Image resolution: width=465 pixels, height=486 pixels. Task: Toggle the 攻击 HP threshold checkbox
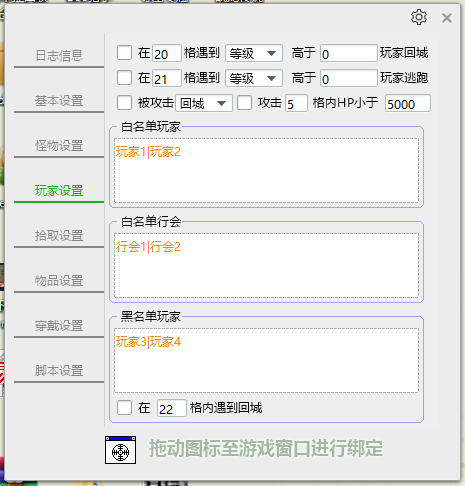tap(244, 103)
